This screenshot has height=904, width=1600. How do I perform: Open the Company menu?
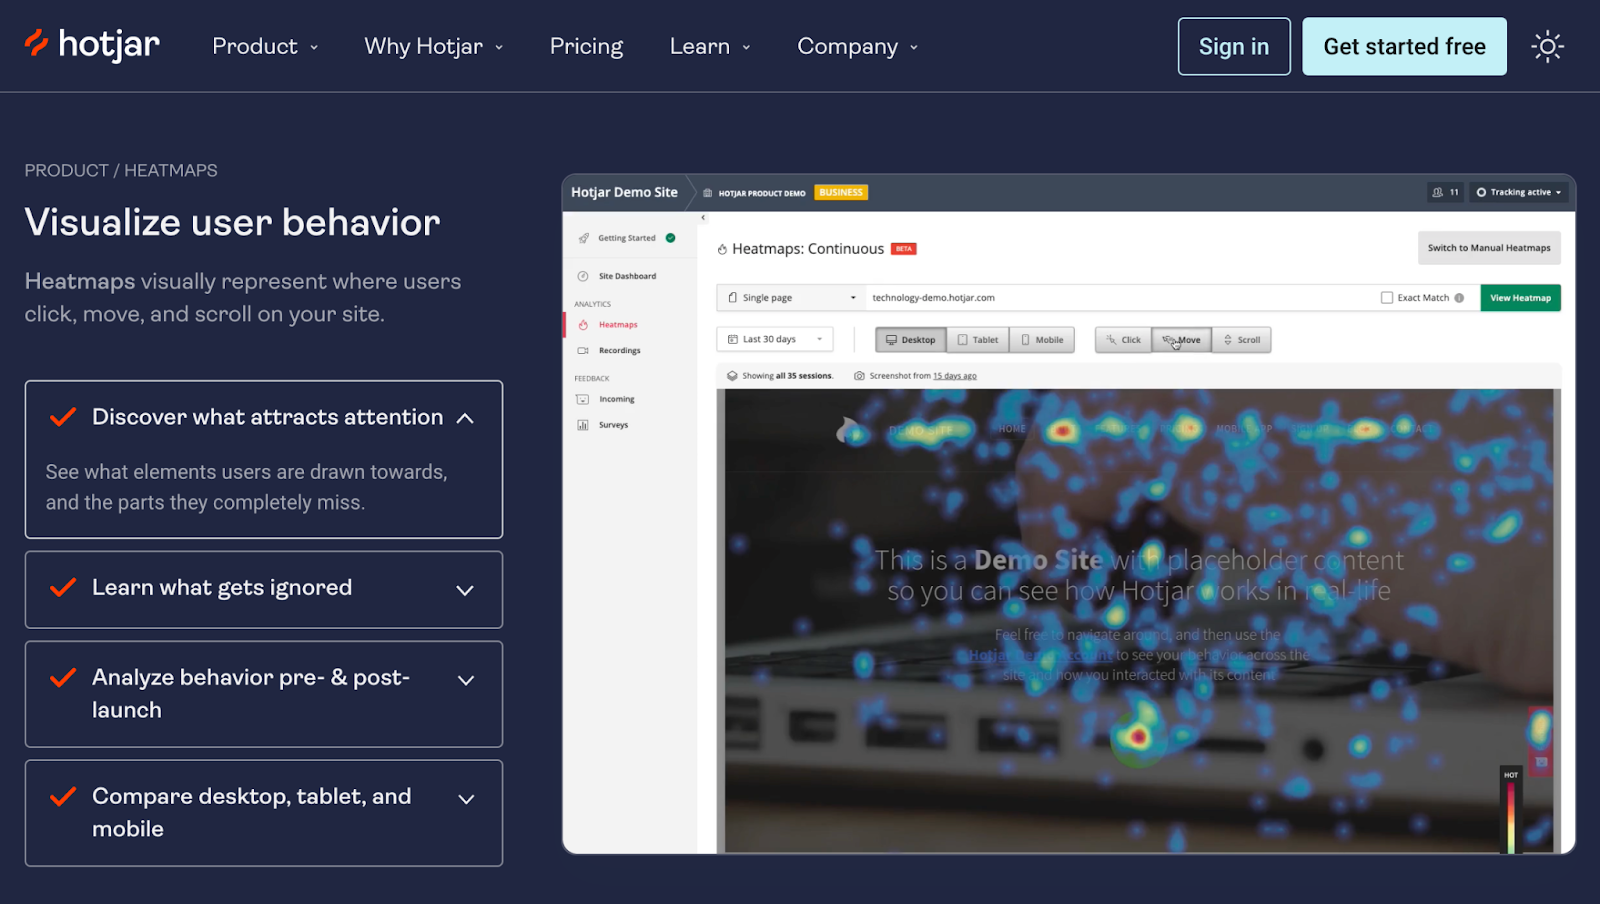(x=857, y=46)
